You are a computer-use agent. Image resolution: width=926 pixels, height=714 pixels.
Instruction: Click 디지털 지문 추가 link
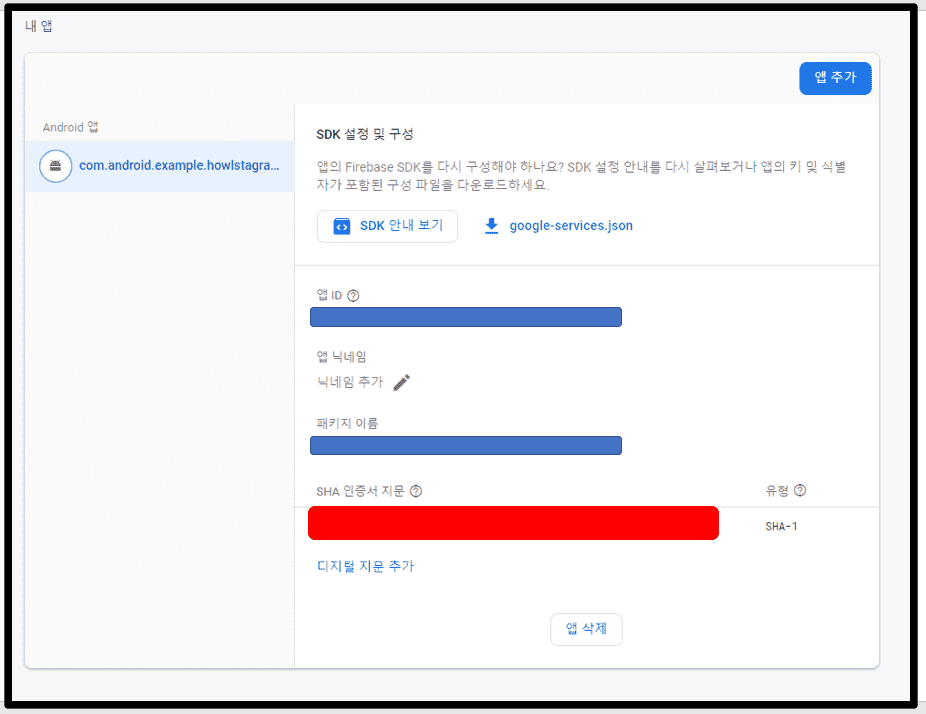click(366, 566)
